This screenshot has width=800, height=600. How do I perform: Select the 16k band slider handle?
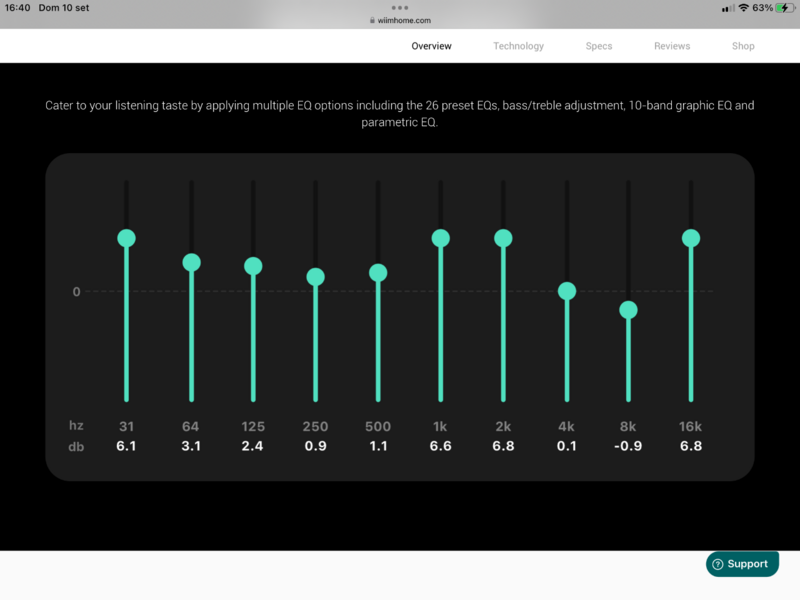pos(691,238)
